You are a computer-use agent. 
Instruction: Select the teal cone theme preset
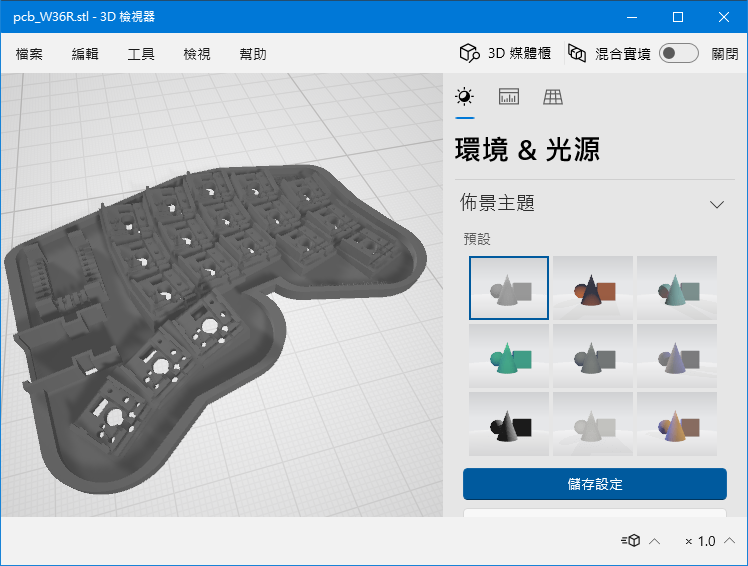tap(677, 288)
